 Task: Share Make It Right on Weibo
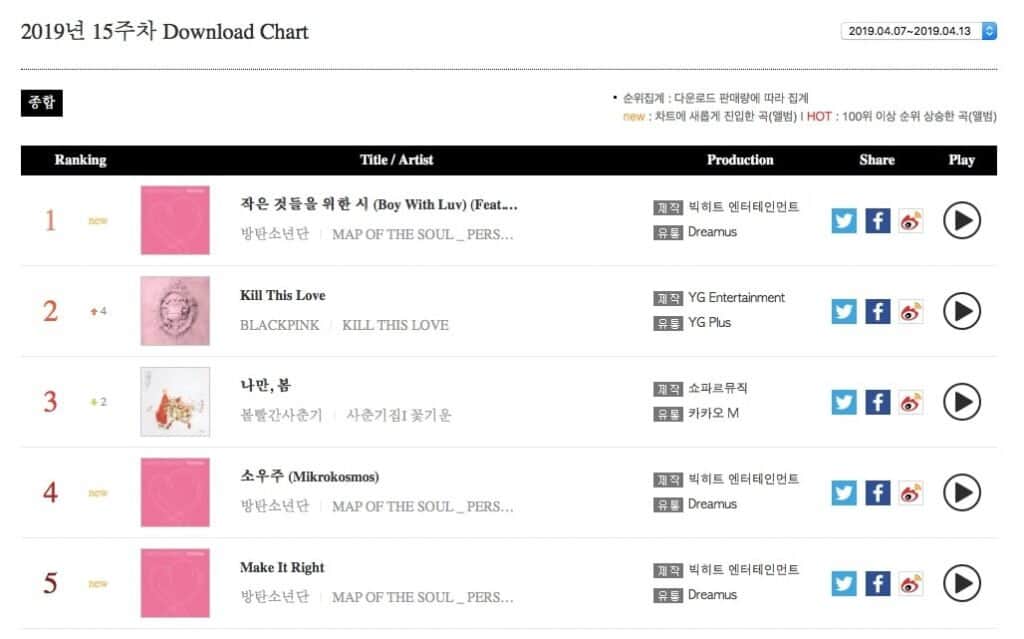(910, 583)
